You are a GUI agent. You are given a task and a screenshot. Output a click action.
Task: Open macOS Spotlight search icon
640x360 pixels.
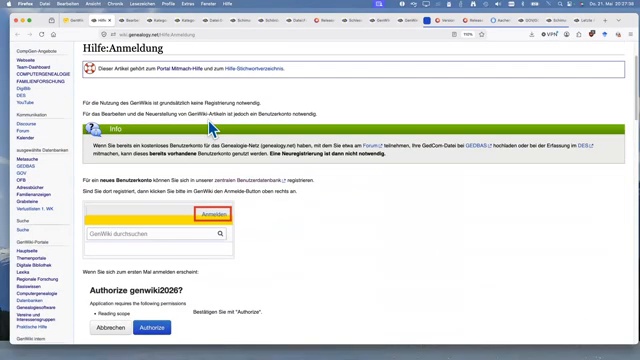tap(560, 4)
